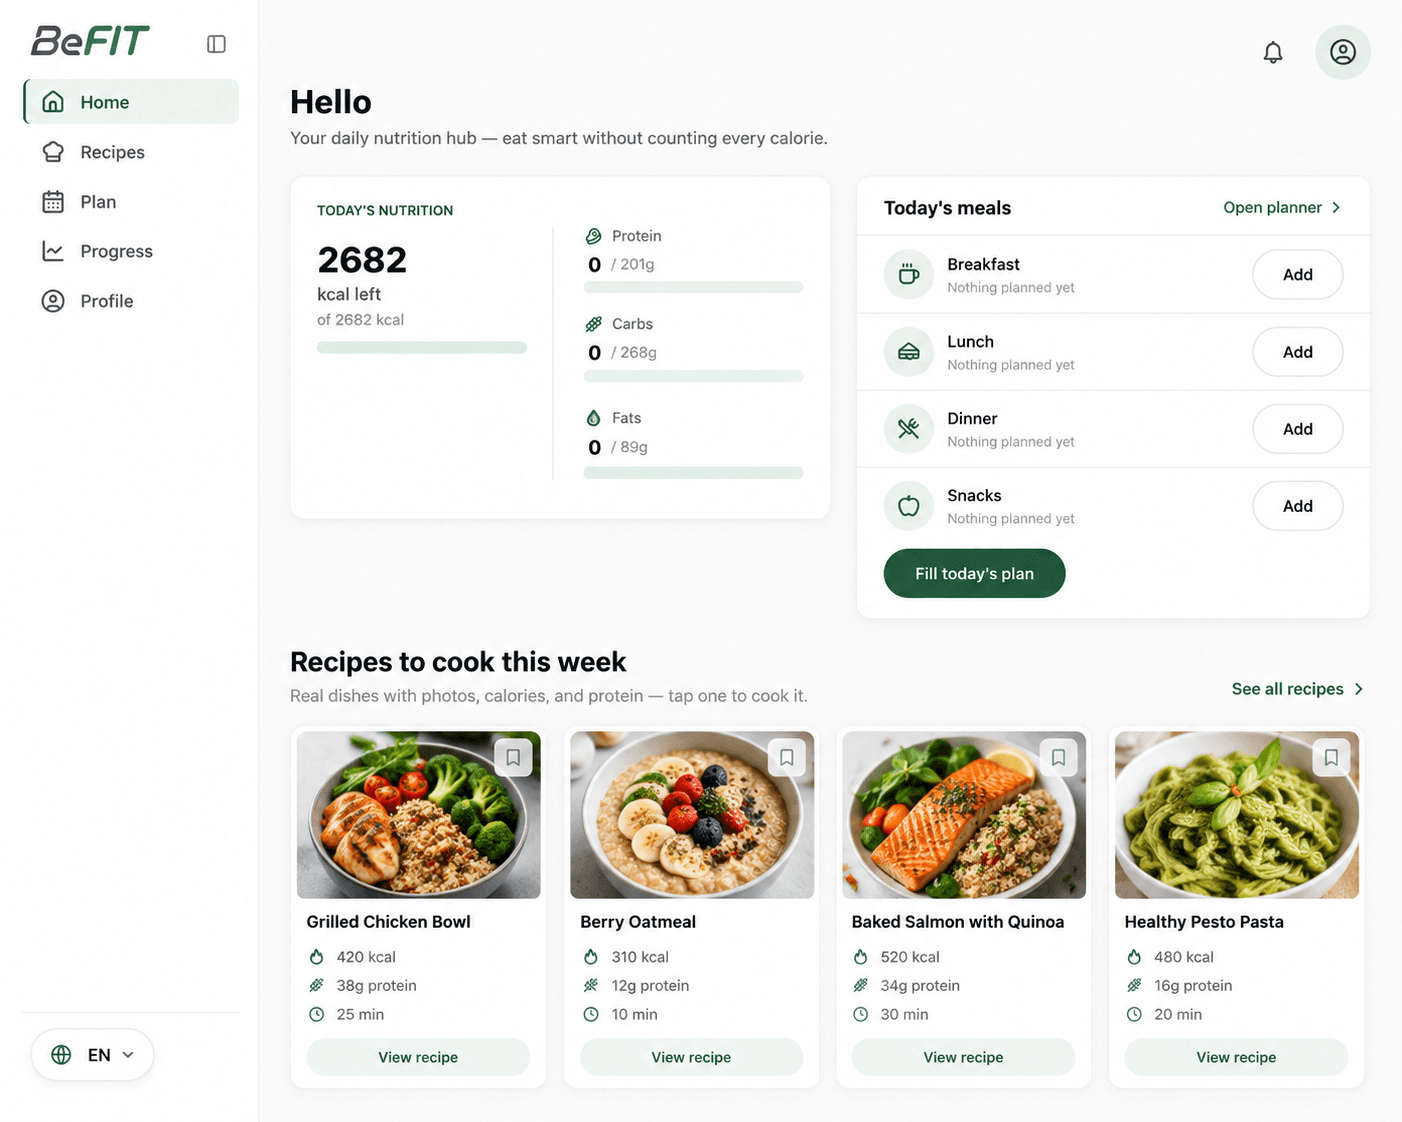1402x1122 pixels.
Task: Bookmark the Baked Salmon with Quinoa recipe
Action: tap(1059, 758)
